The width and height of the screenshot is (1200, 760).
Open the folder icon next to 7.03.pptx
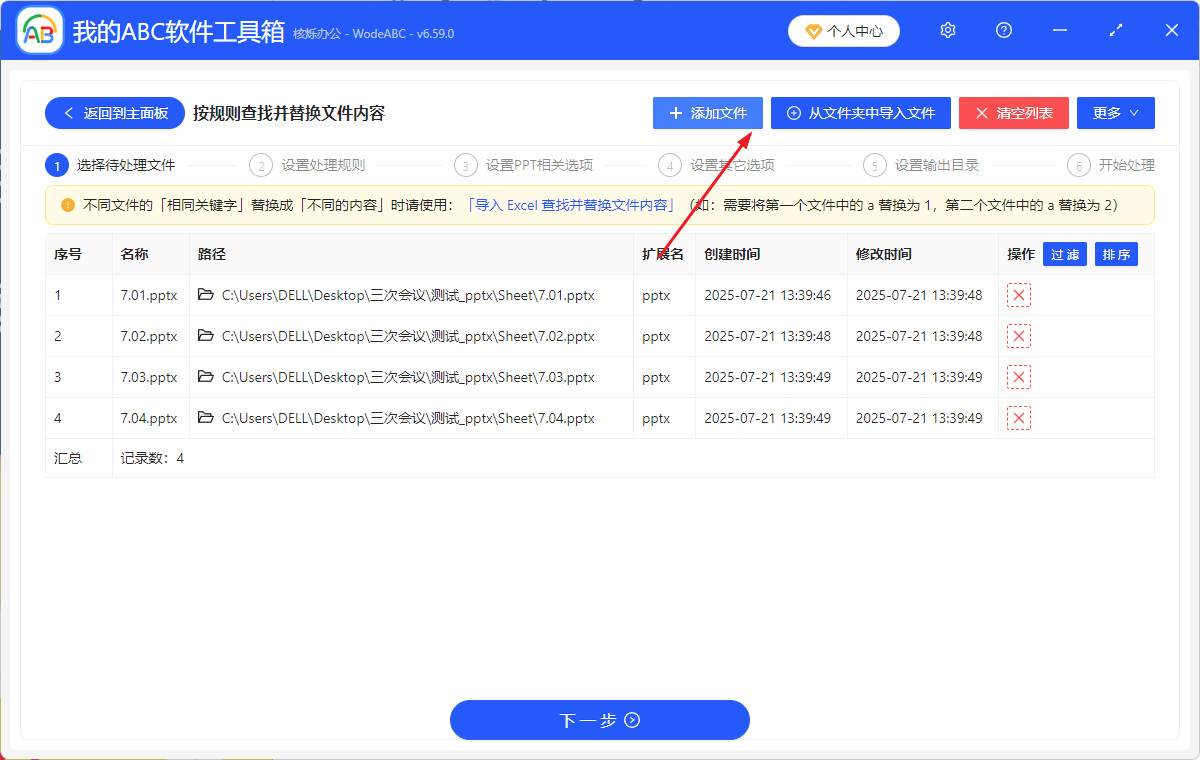(204, 377)
